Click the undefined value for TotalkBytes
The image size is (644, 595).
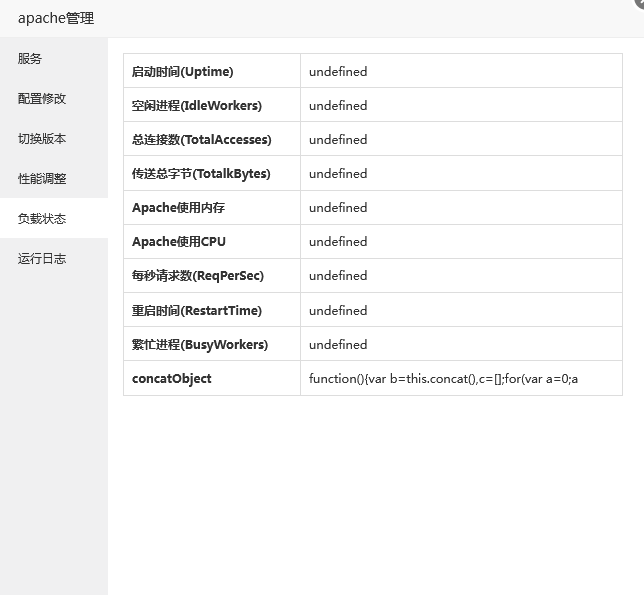[338, 174]
